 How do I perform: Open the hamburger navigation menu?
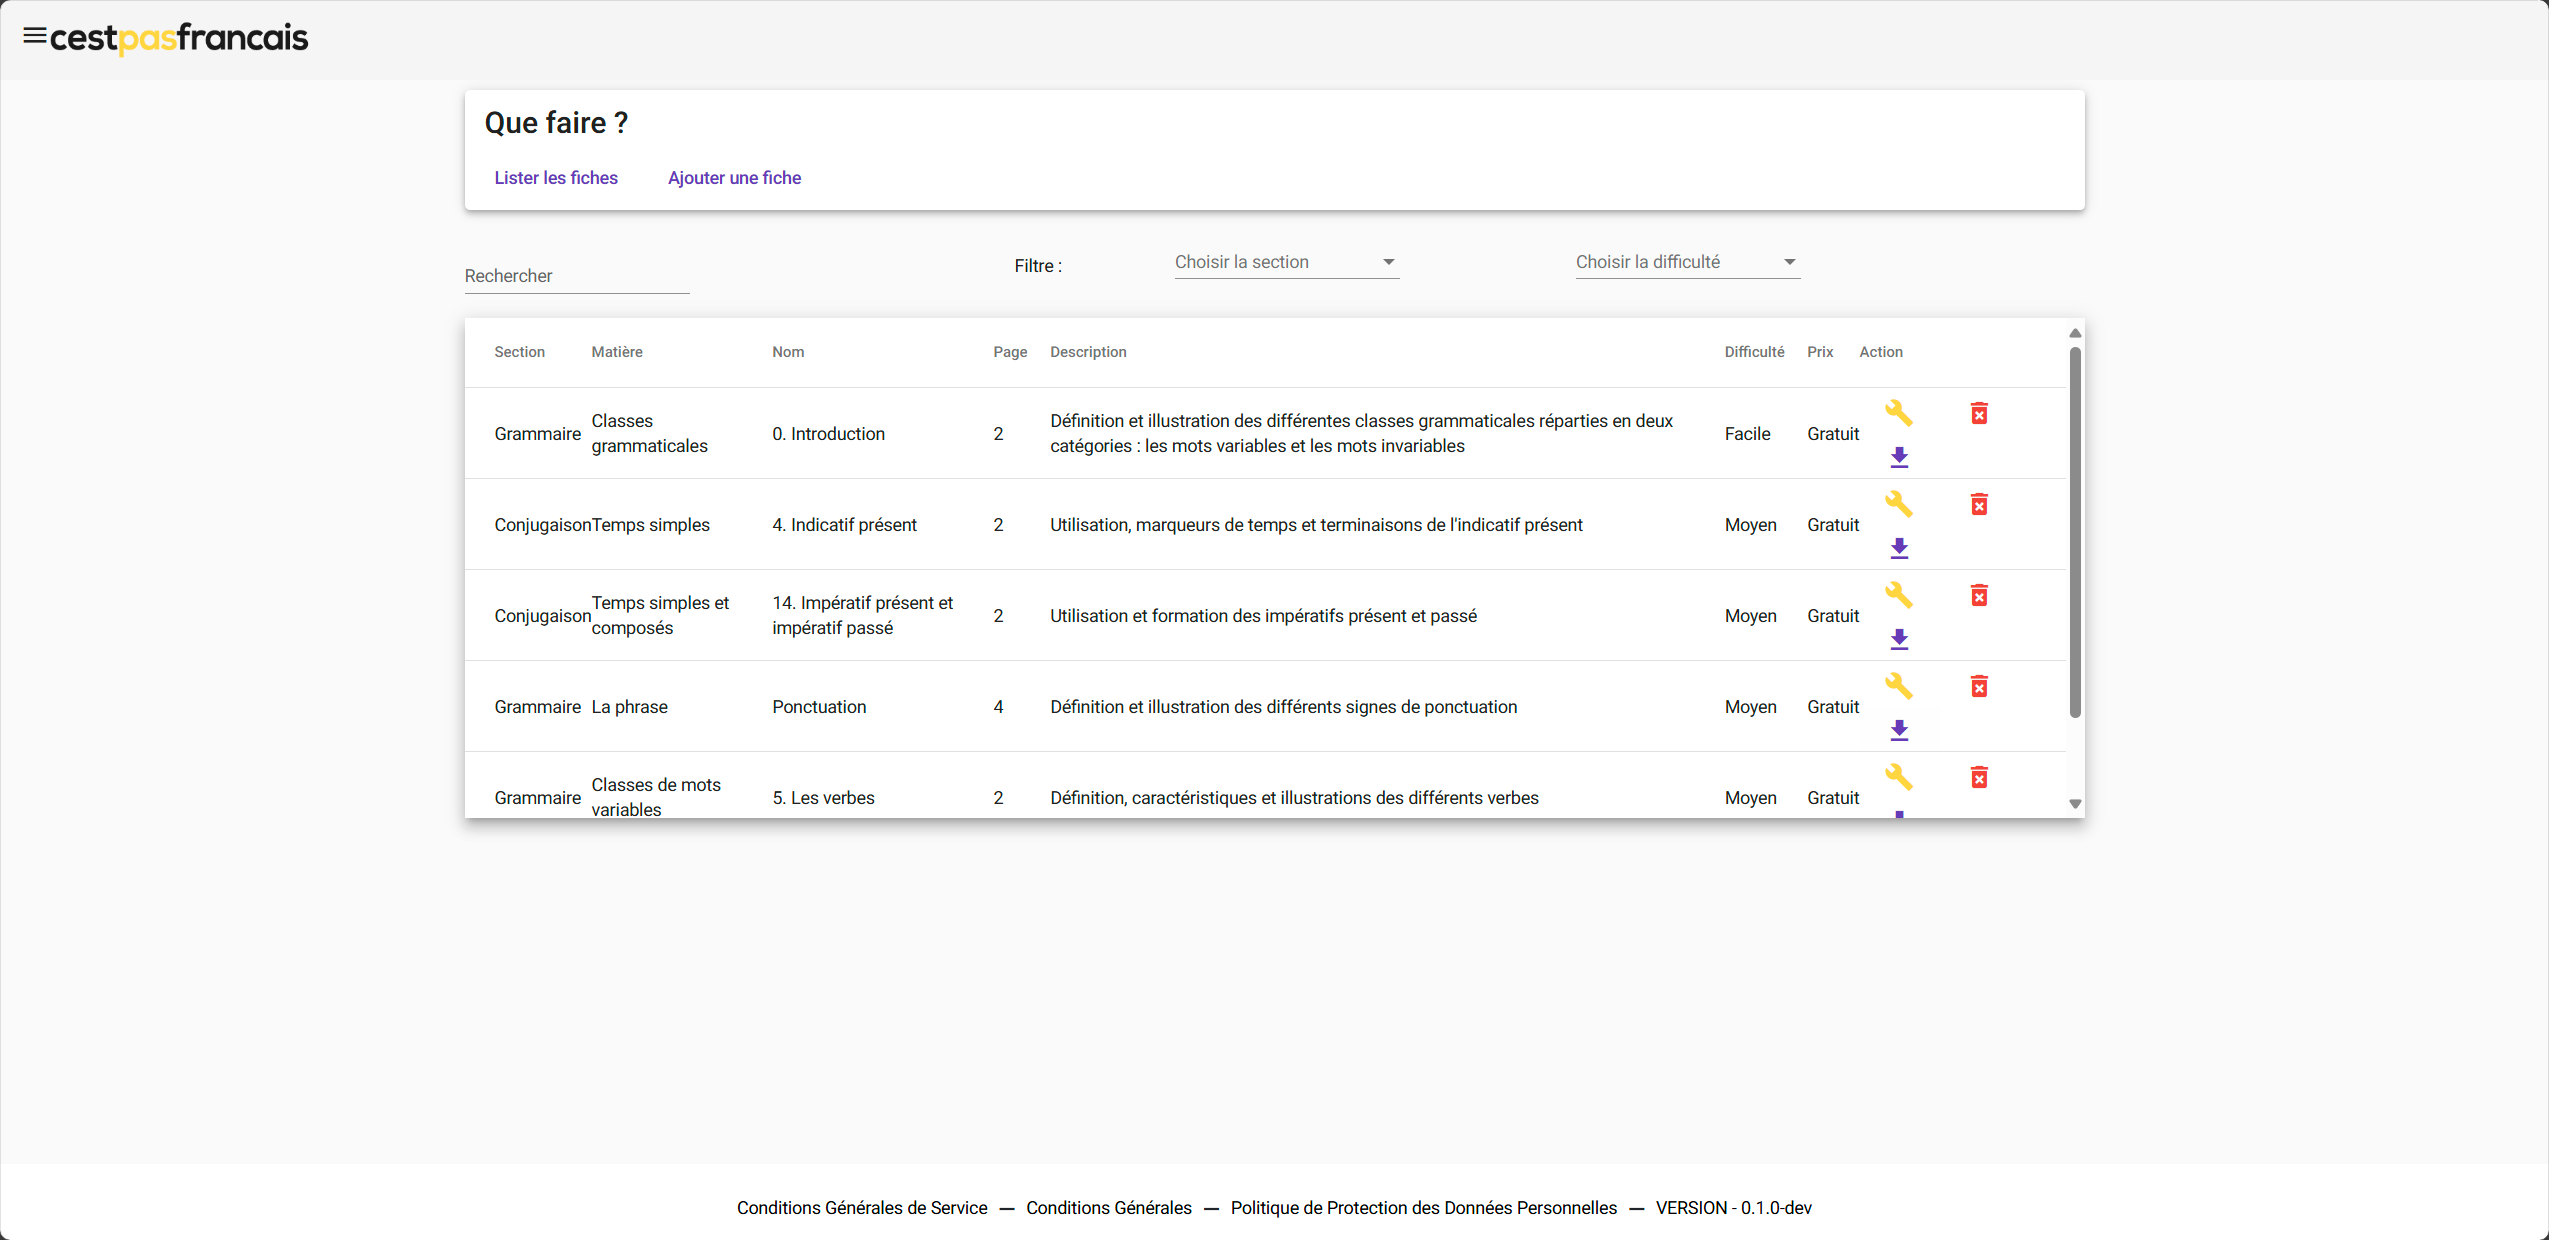click(35, 37)
